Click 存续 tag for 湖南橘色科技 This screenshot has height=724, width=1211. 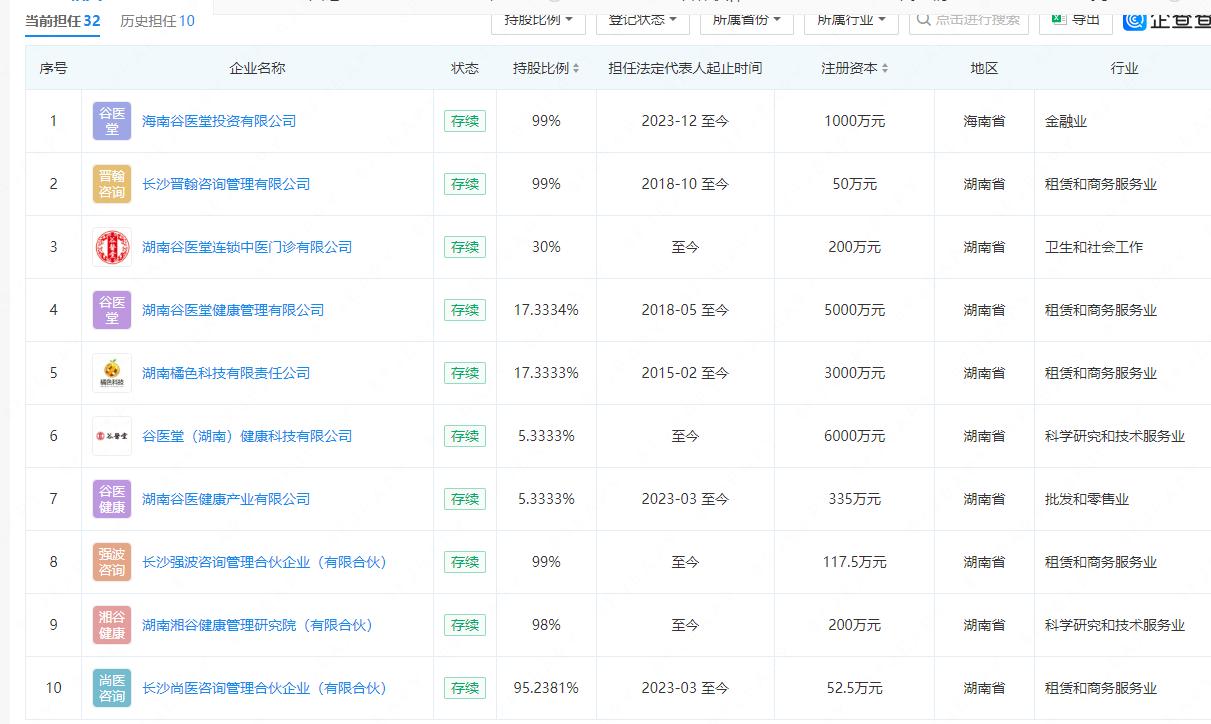coord(465,373)
